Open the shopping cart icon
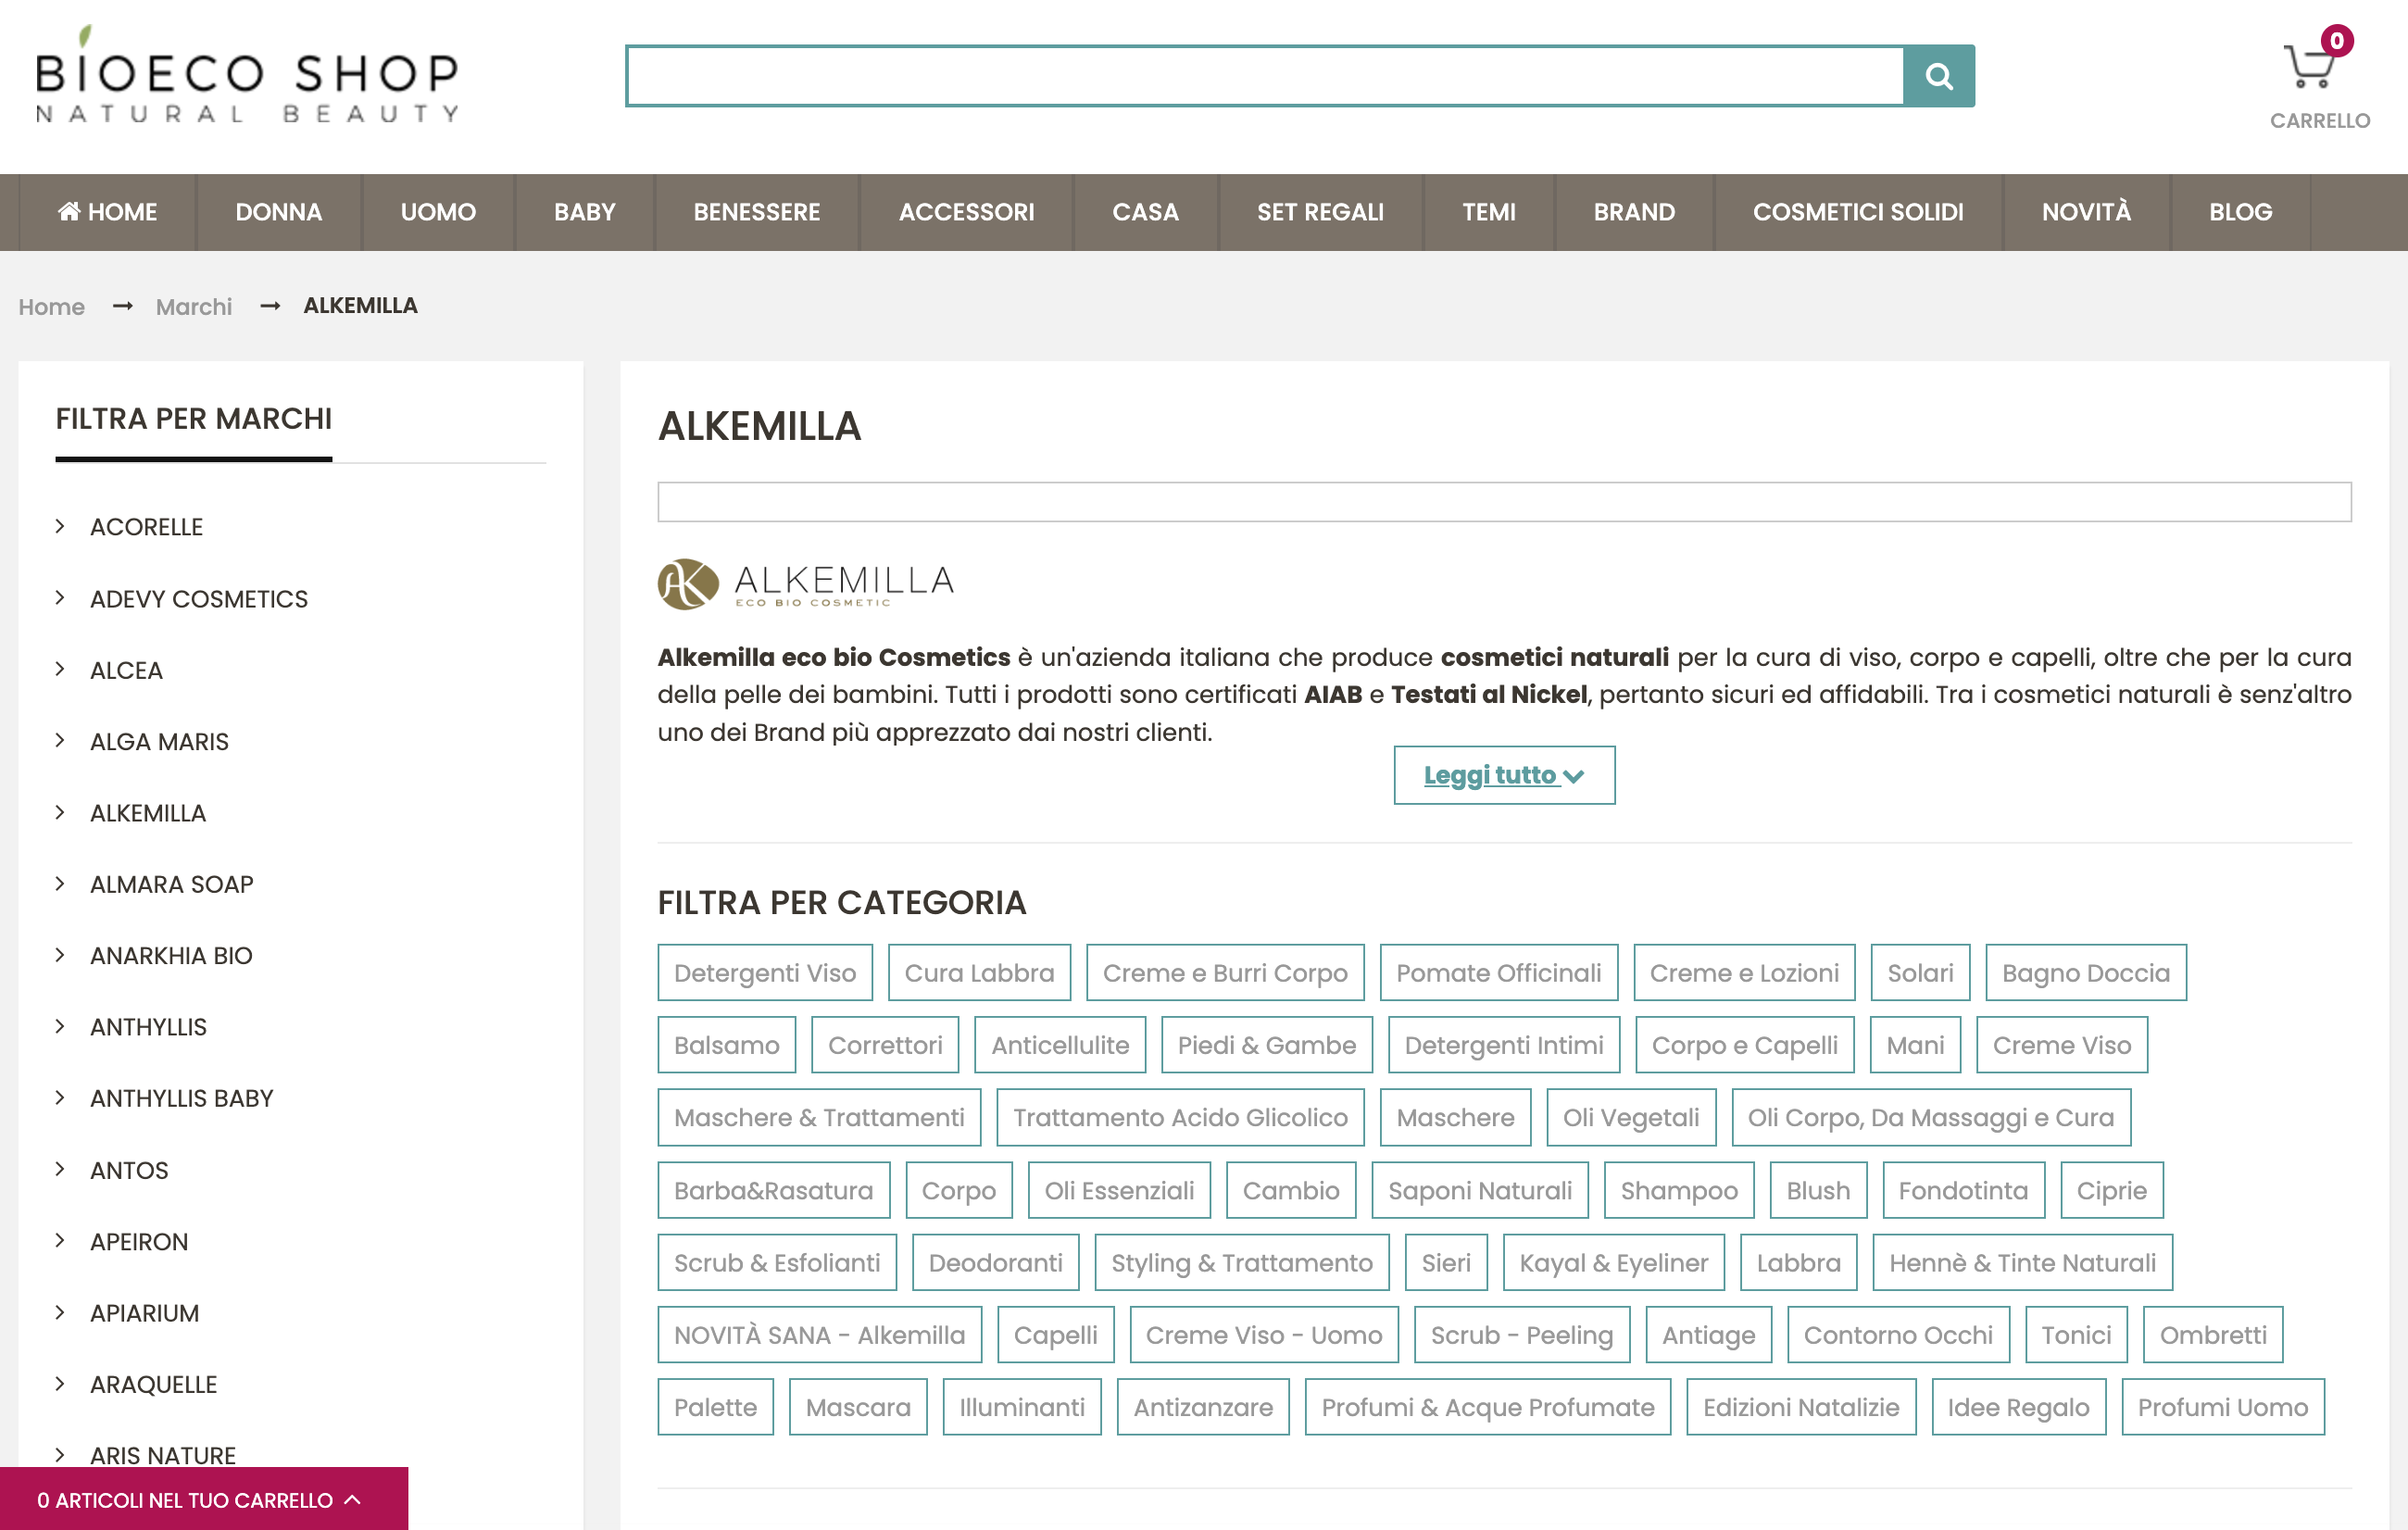This screenshot has height=1530, width=2408. (x=2310, y=67)
